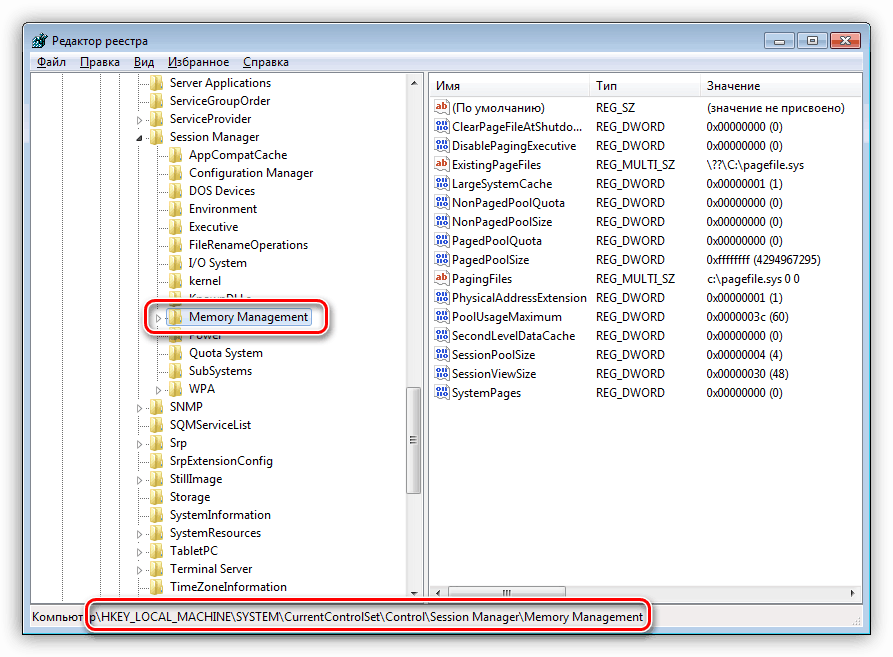The height and width of the screenshot is (657, 893).
Task: Click the SNMP folder icon
Action: (x=157, y=406)
